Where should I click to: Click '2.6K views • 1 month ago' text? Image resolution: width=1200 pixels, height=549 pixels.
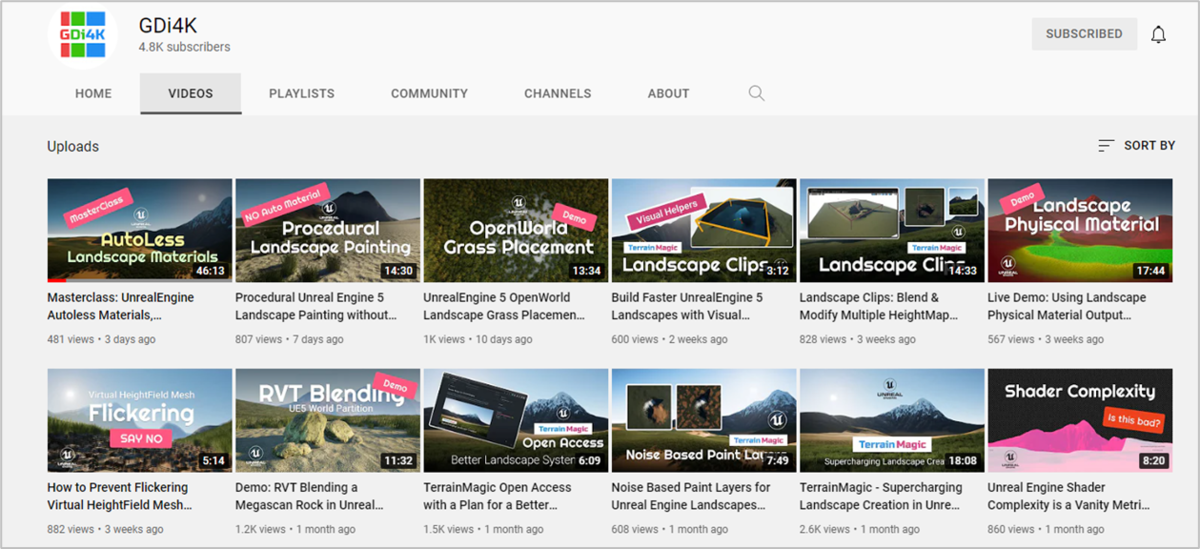[862, 529]
